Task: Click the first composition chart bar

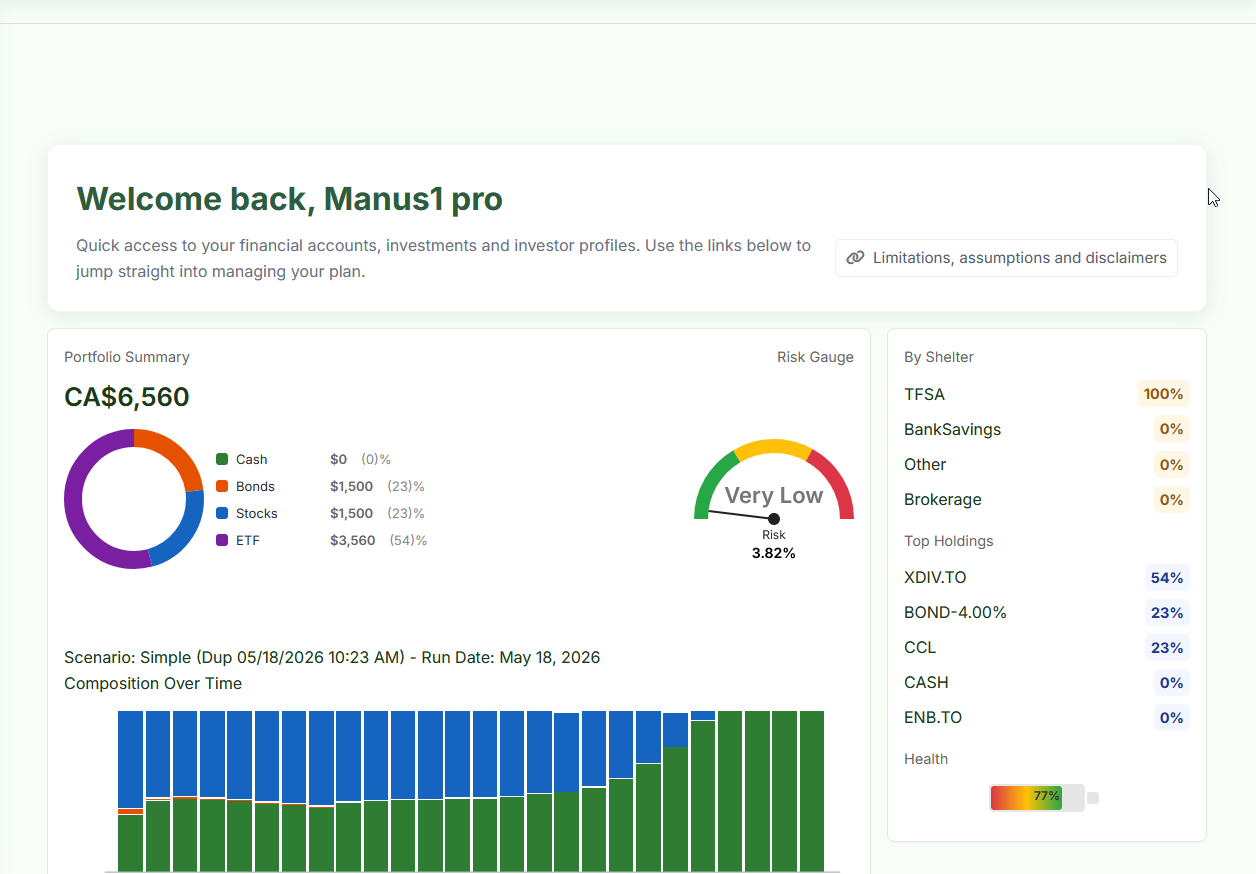Action: click(x=131, y=791)
